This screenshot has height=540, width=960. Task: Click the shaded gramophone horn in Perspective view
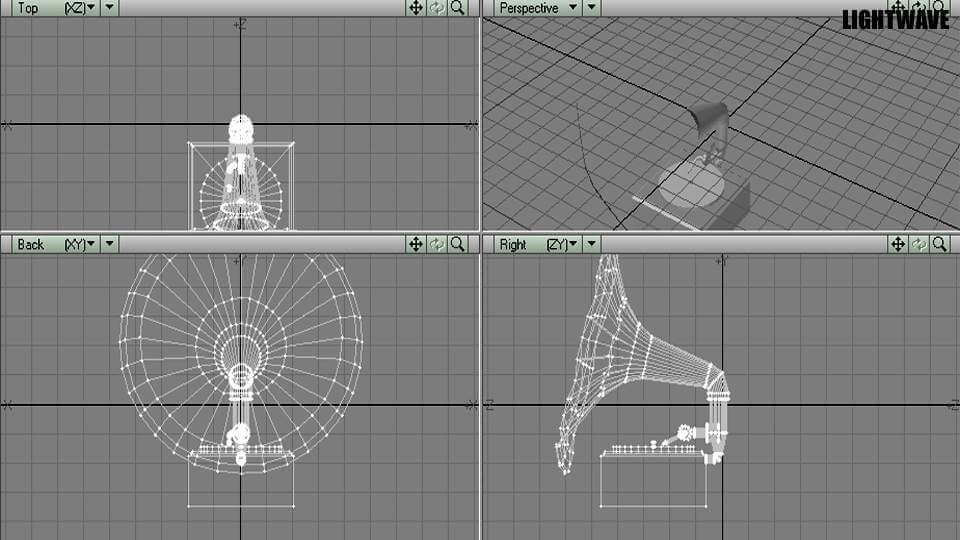coord(707,121)
